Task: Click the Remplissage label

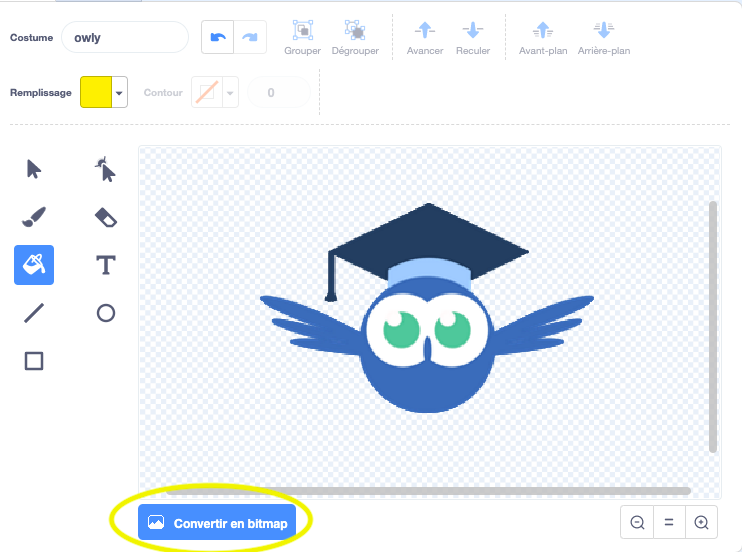Action: pyautogui.click(x=41, y=92)
